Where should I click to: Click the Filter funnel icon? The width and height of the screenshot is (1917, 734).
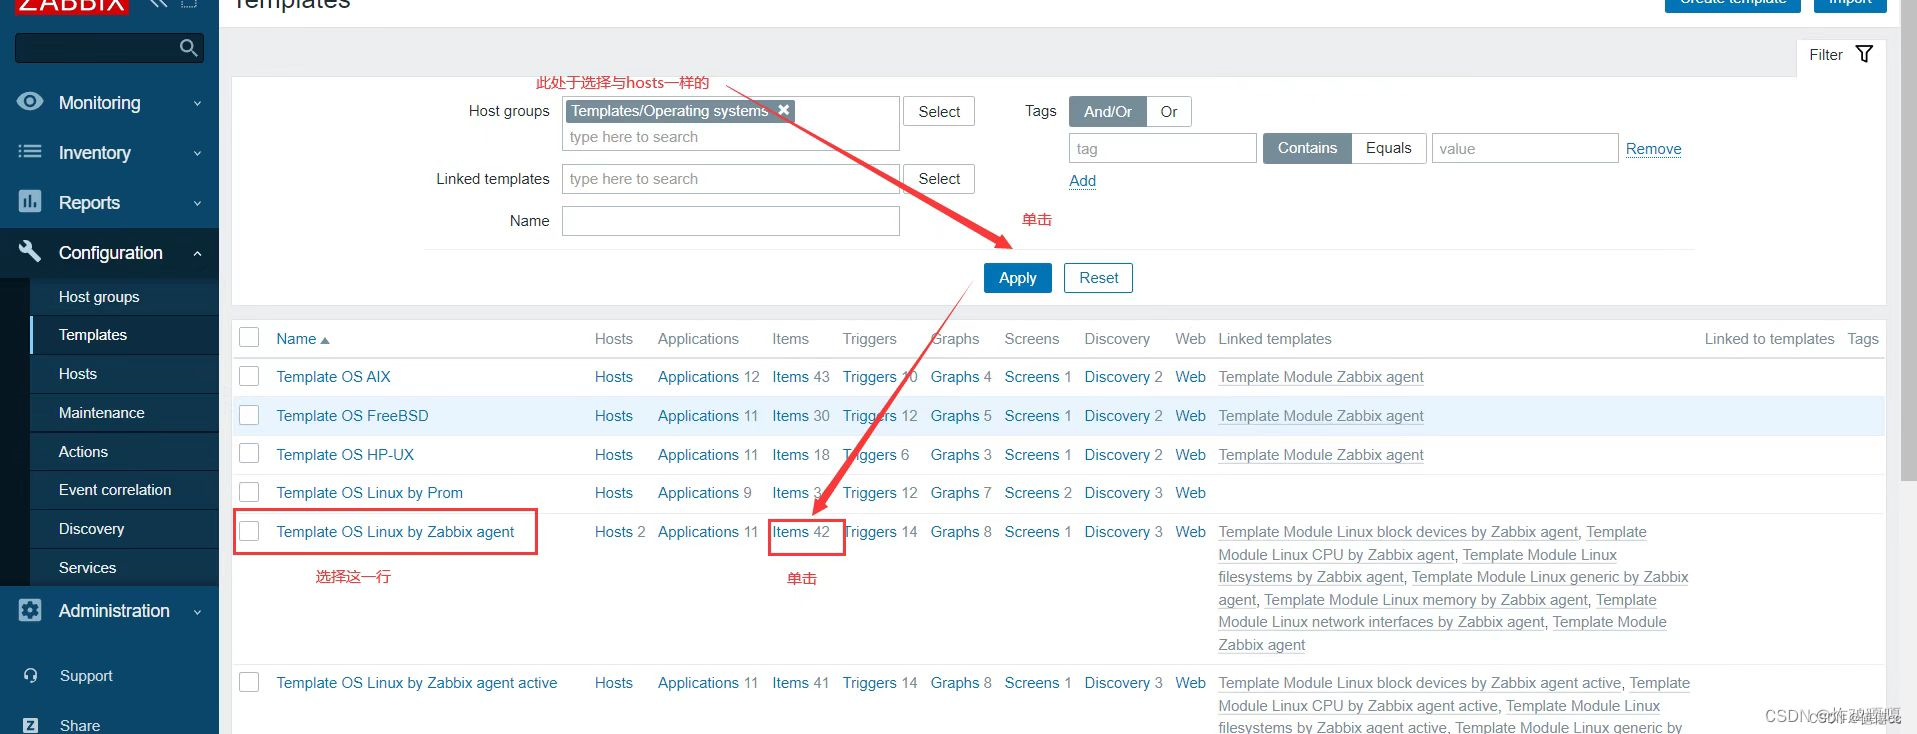[1864, 54]
